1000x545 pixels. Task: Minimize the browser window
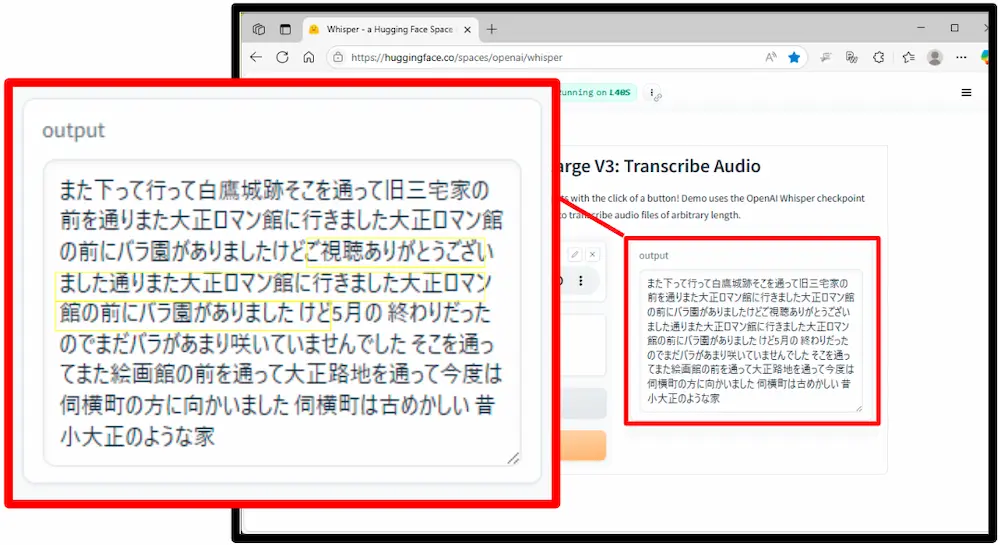pos(921,28)
